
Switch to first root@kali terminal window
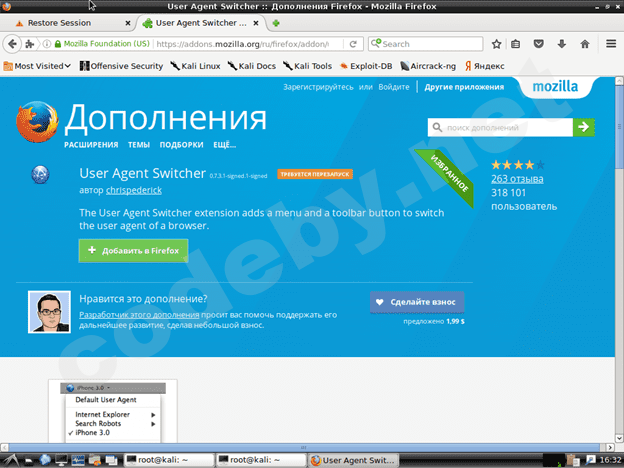[168, 460]
